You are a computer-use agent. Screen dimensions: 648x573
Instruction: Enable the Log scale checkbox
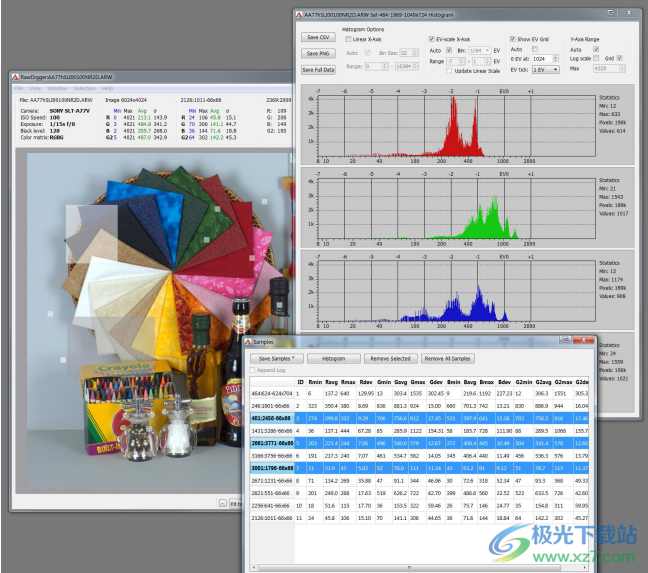(x=596, y=58)
